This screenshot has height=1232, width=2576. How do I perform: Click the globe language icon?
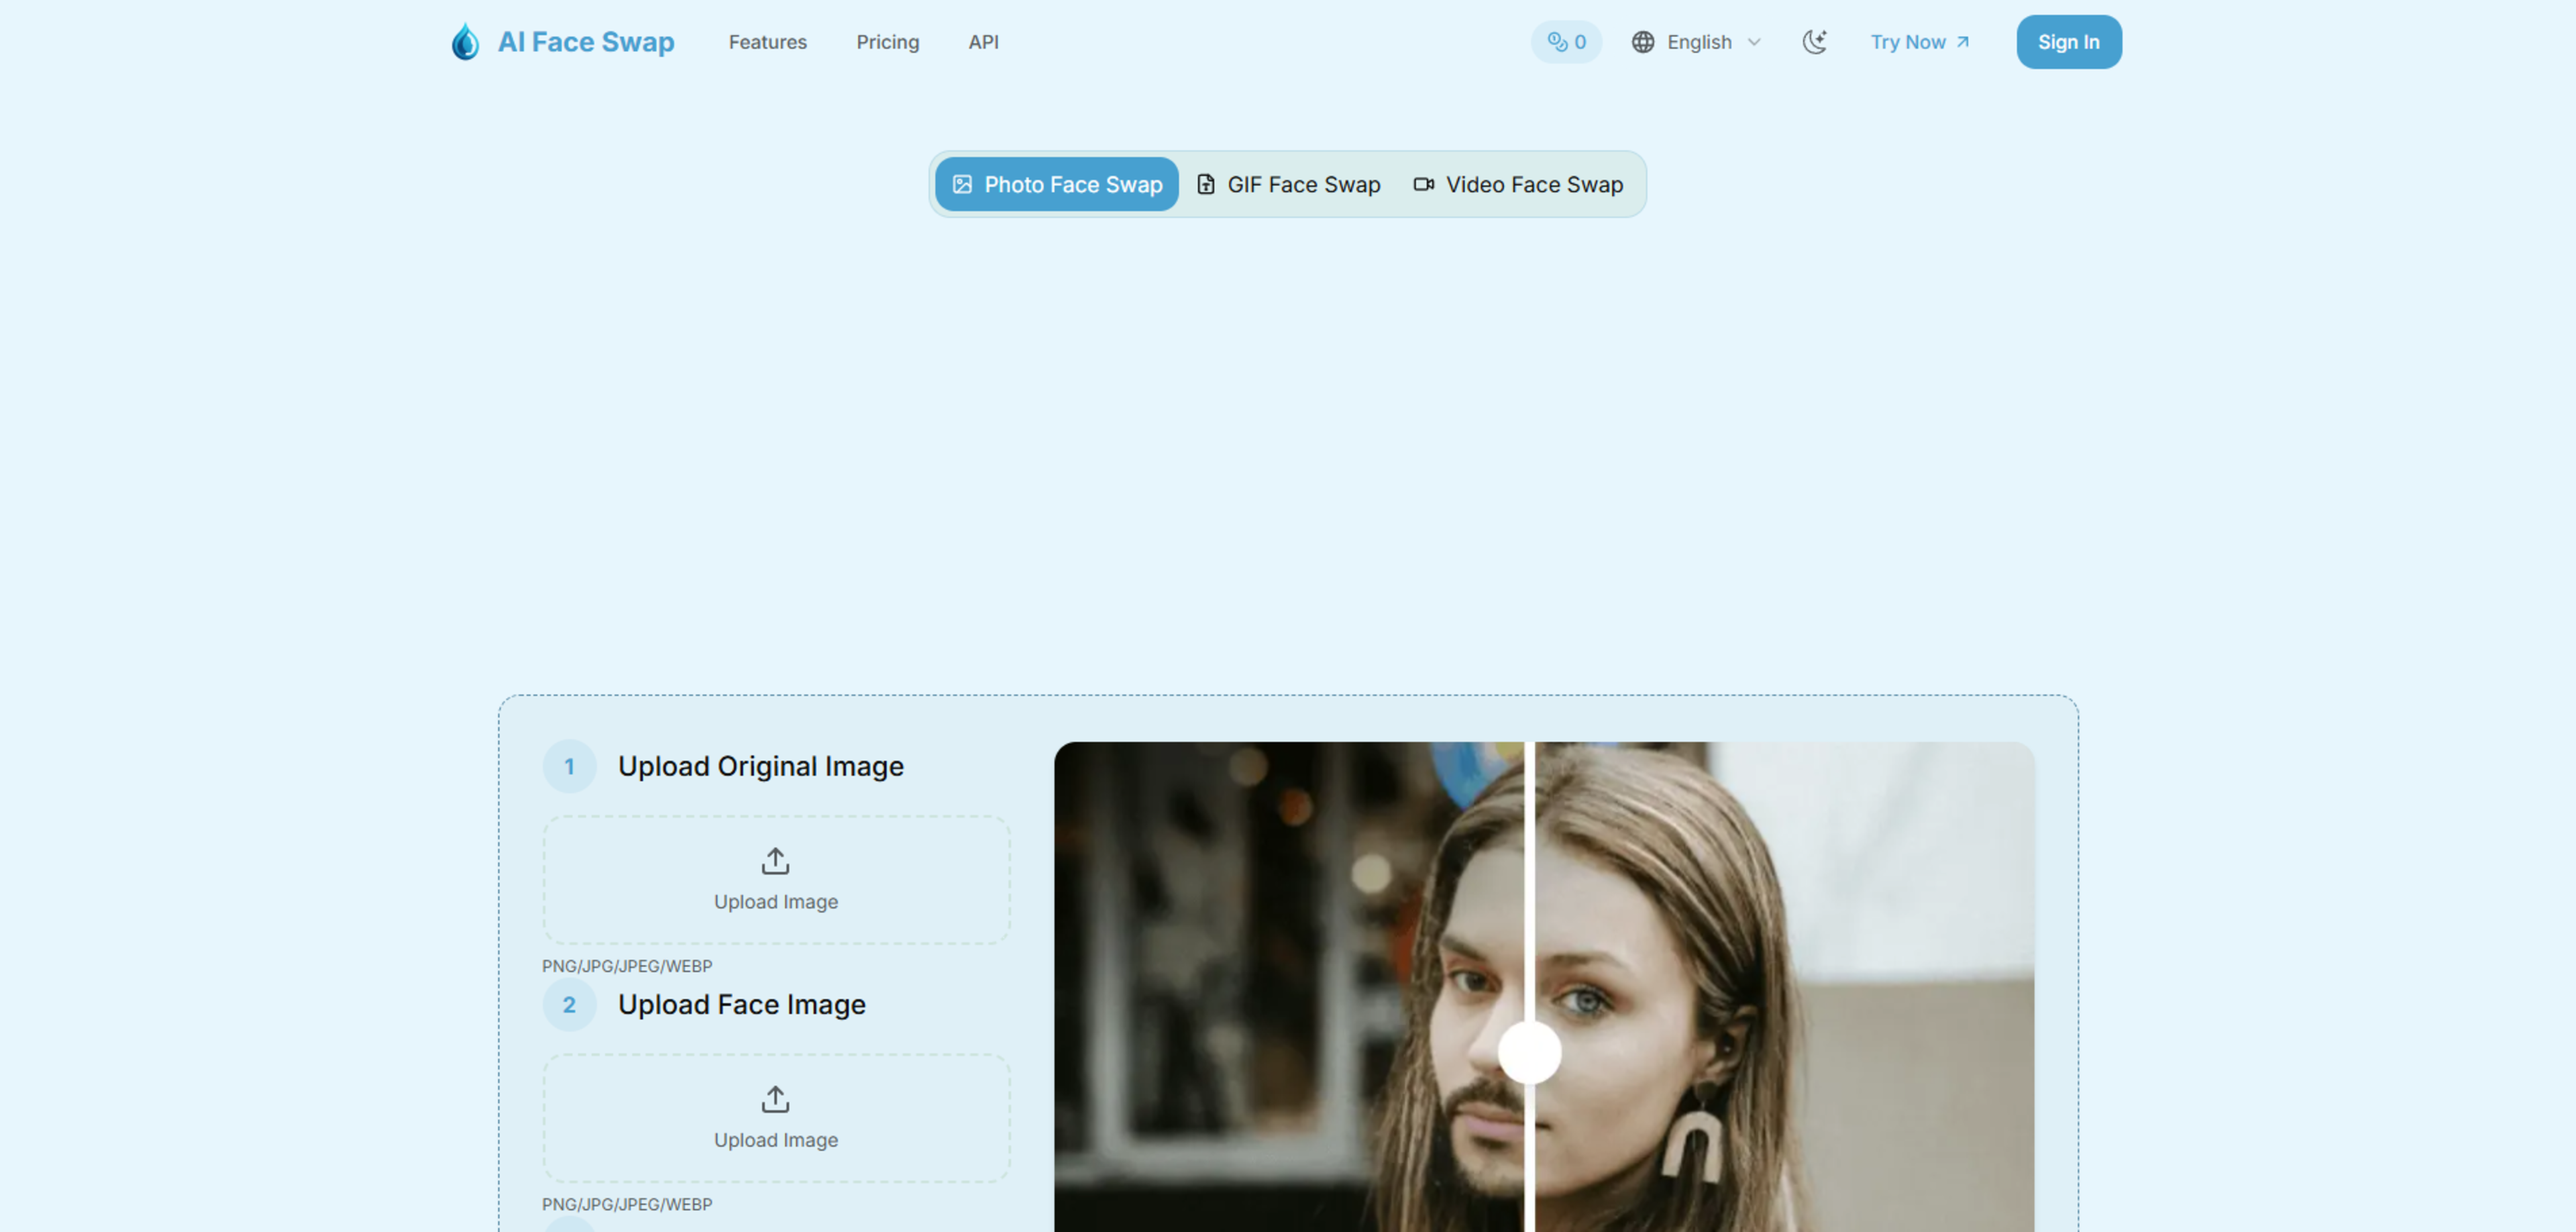pyautogui.click(x=1642, y=42)
